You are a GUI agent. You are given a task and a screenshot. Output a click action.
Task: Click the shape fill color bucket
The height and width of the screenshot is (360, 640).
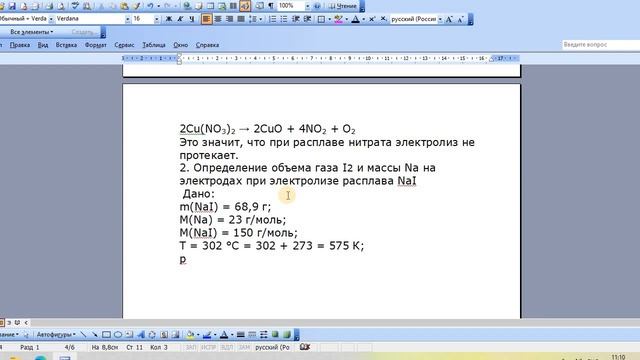(x=190, y=335)
